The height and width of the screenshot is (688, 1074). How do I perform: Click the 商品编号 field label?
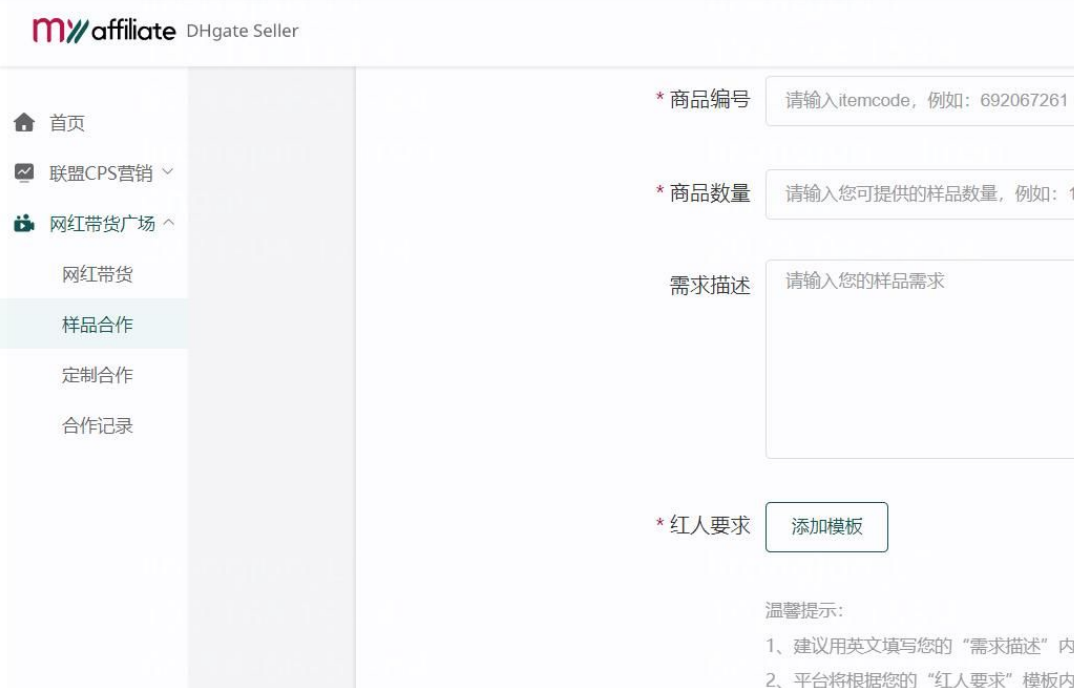[x=710, y=100]
